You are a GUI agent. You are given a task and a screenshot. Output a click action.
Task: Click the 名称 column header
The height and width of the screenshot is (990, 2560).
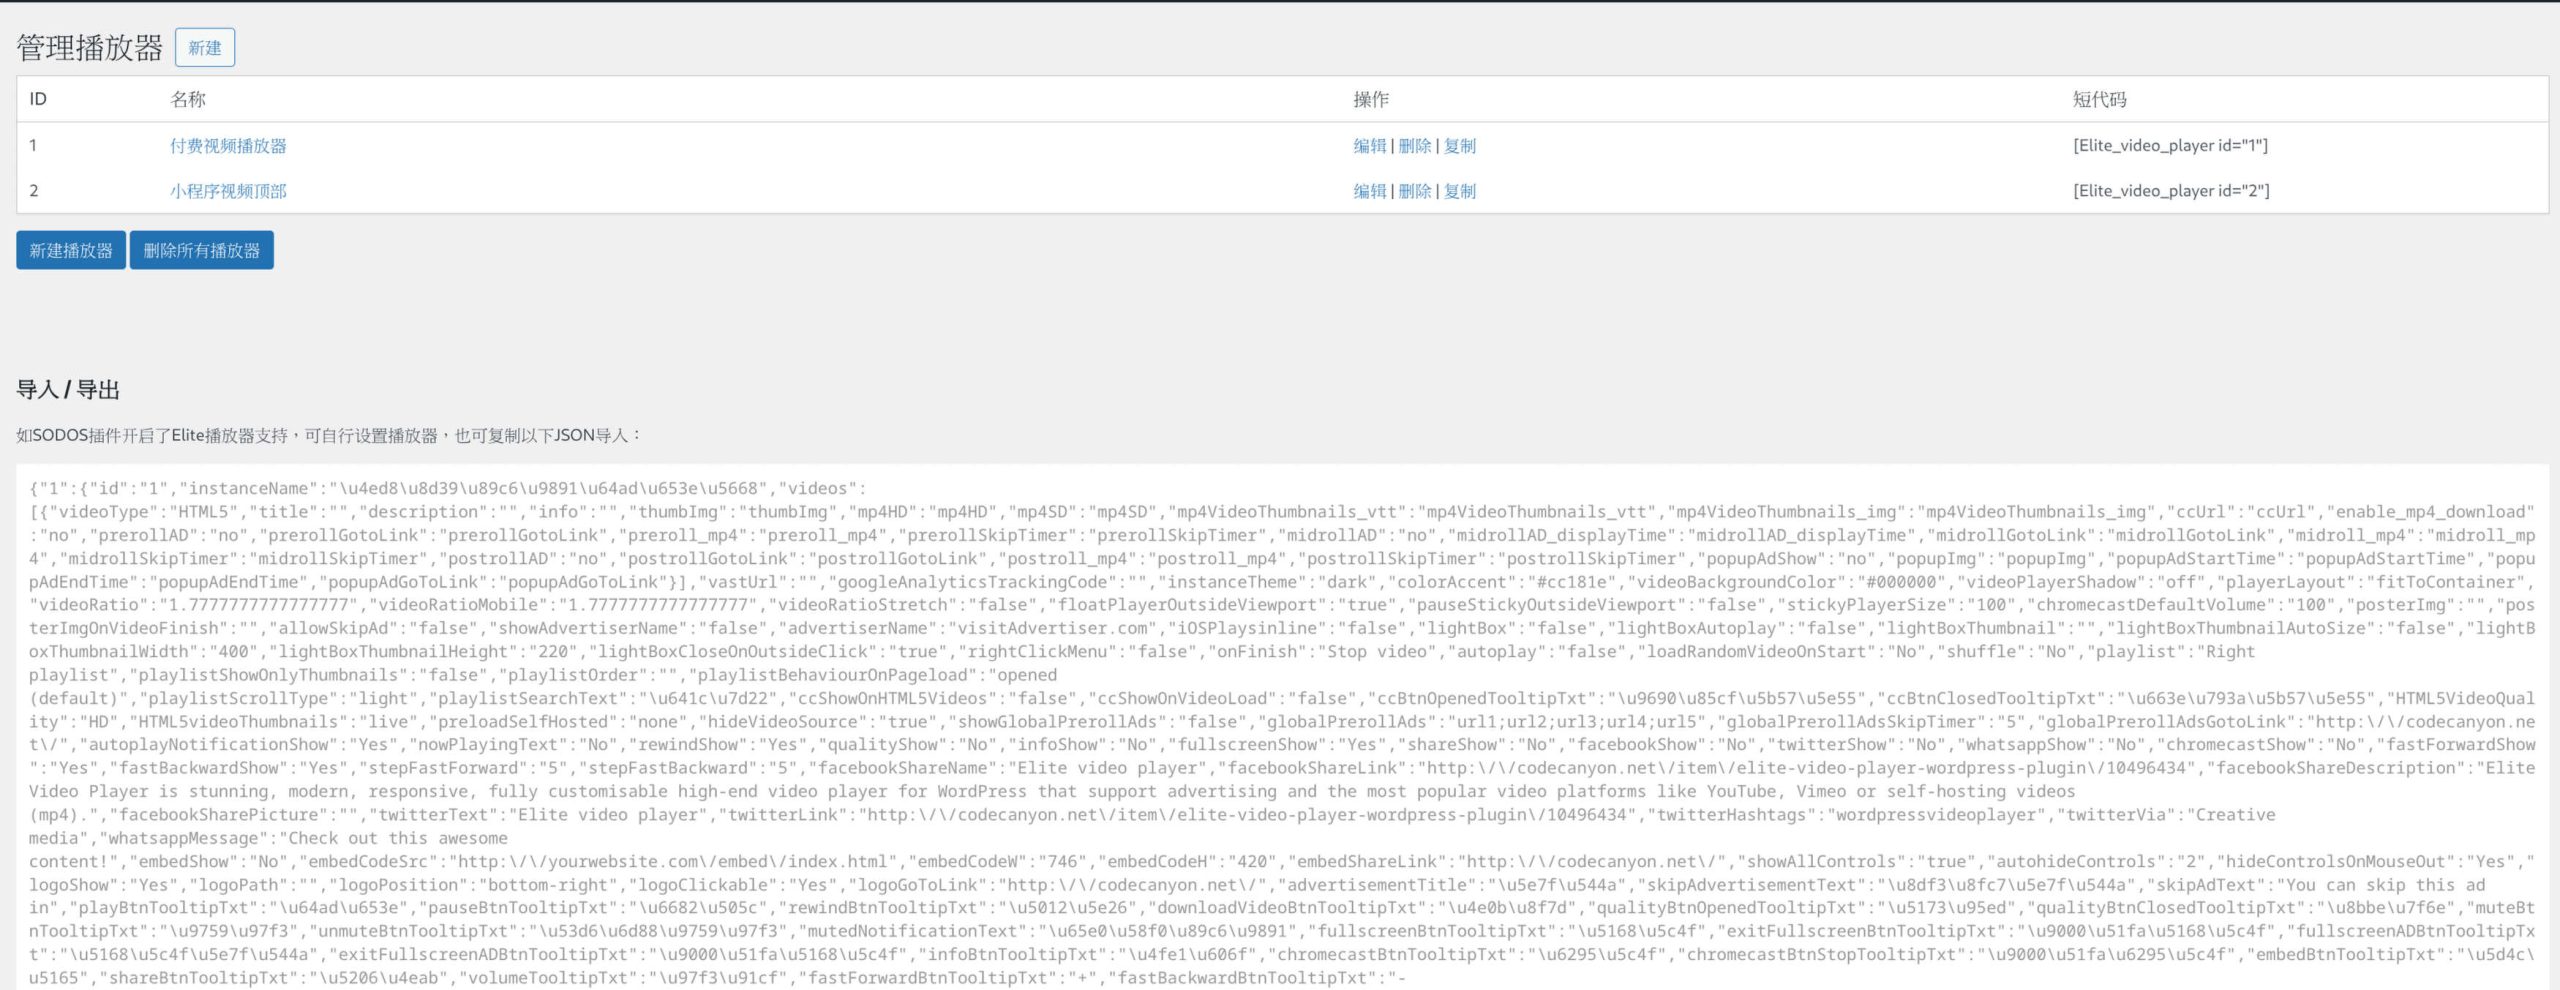click(x=188, y=99)
